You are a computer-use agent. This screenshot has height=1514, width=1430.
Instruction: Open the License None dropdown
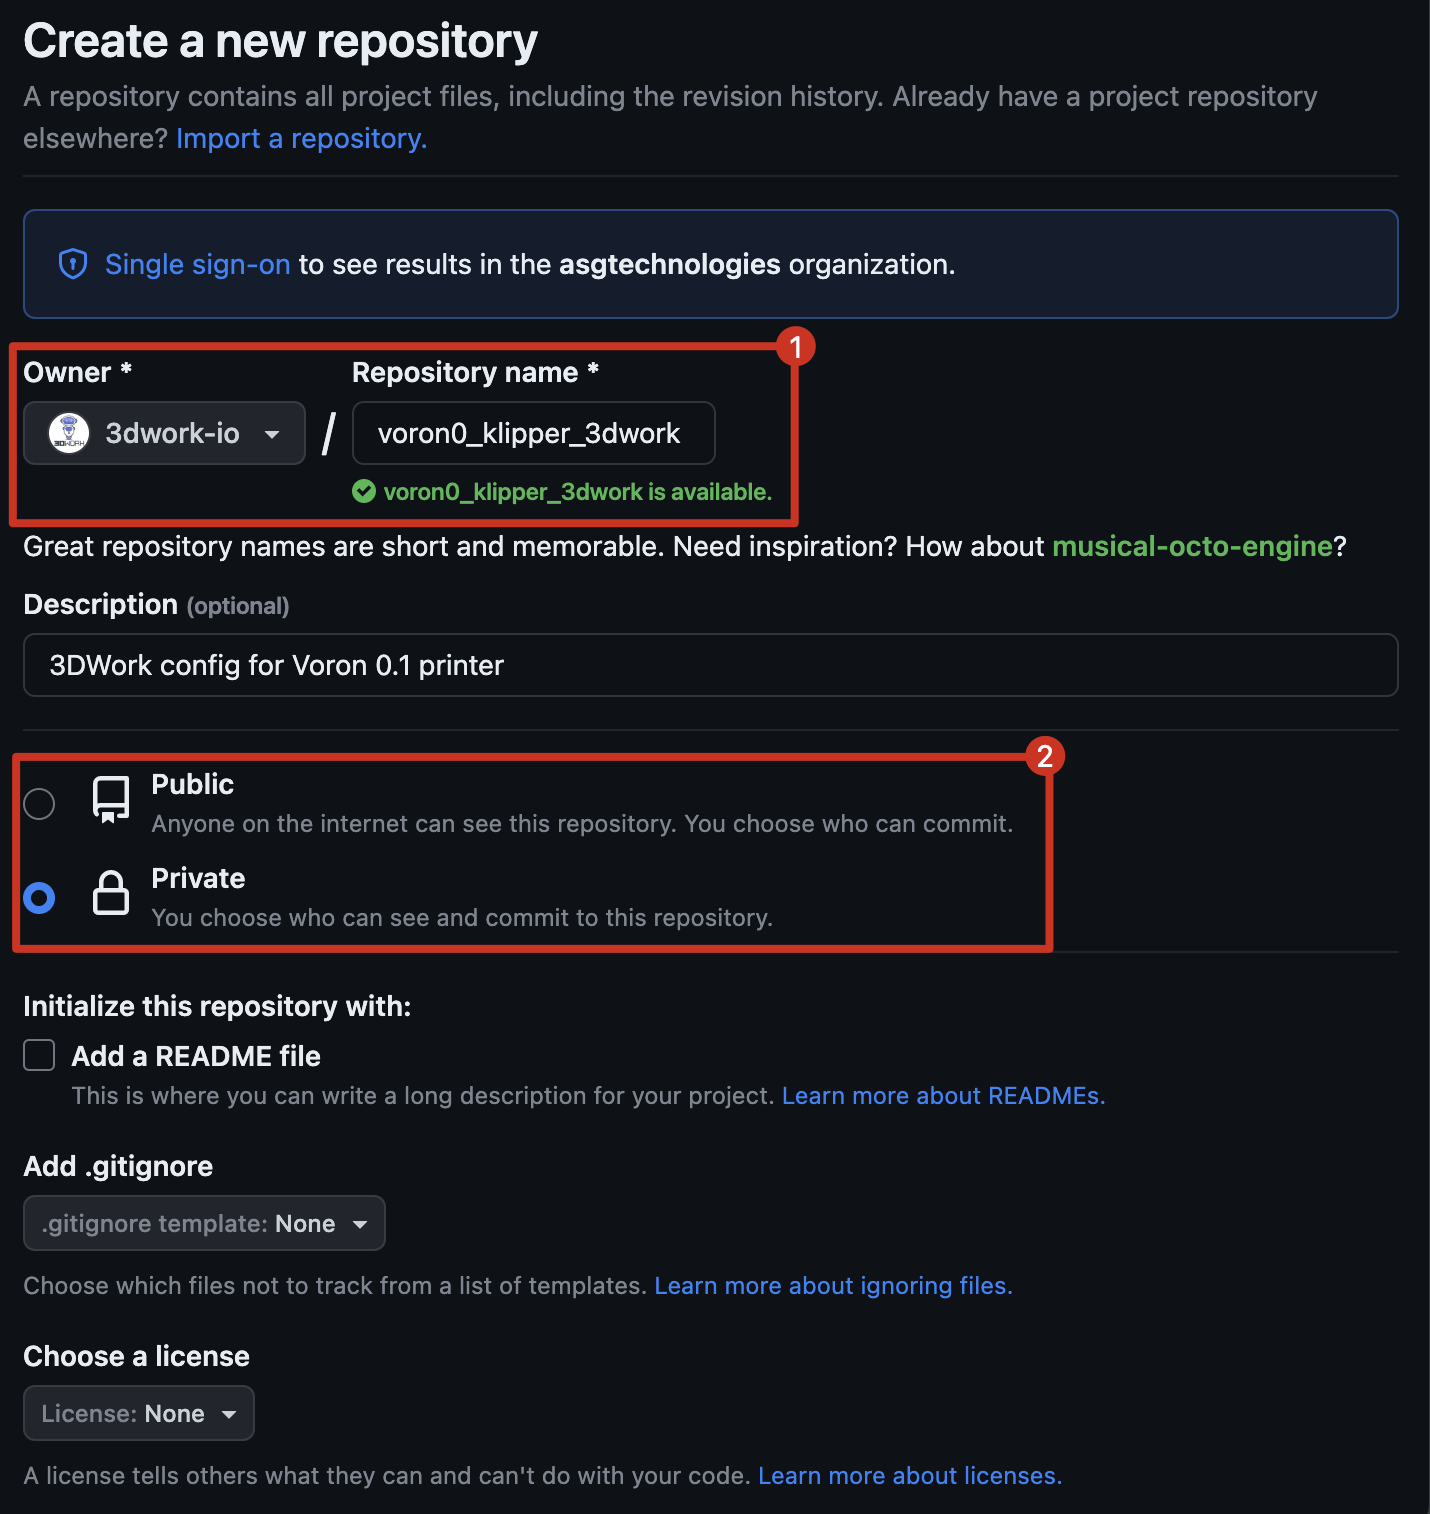(139, 1413)
